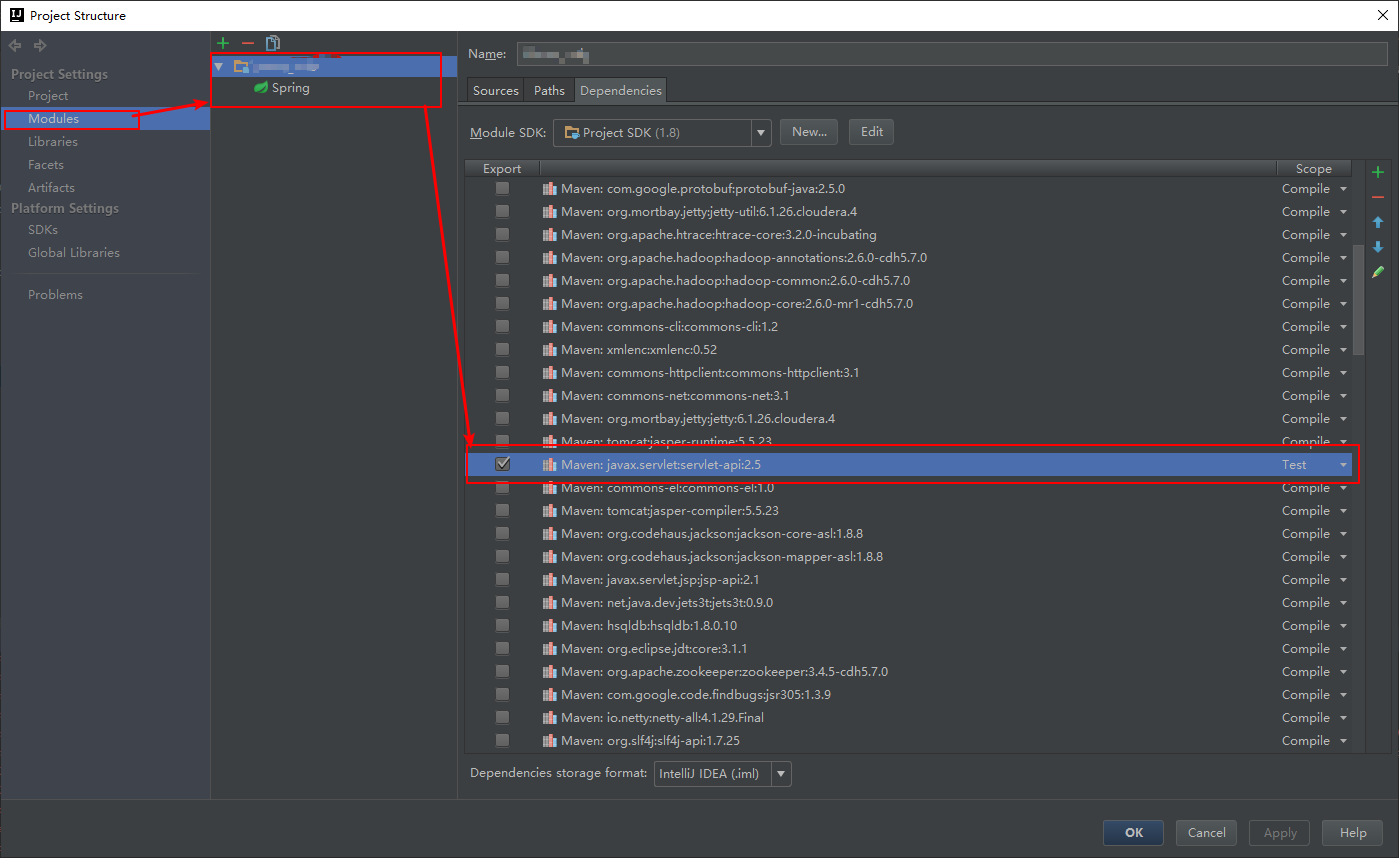Navigate back with the left arrow icon
This screenshot has height=858, width=1399.
(14, 44)
